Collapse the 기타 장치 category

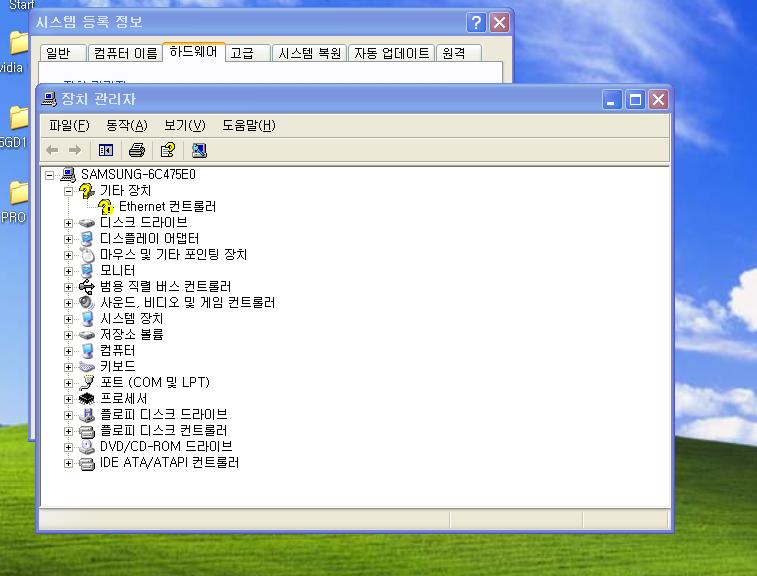click(68, 191)
